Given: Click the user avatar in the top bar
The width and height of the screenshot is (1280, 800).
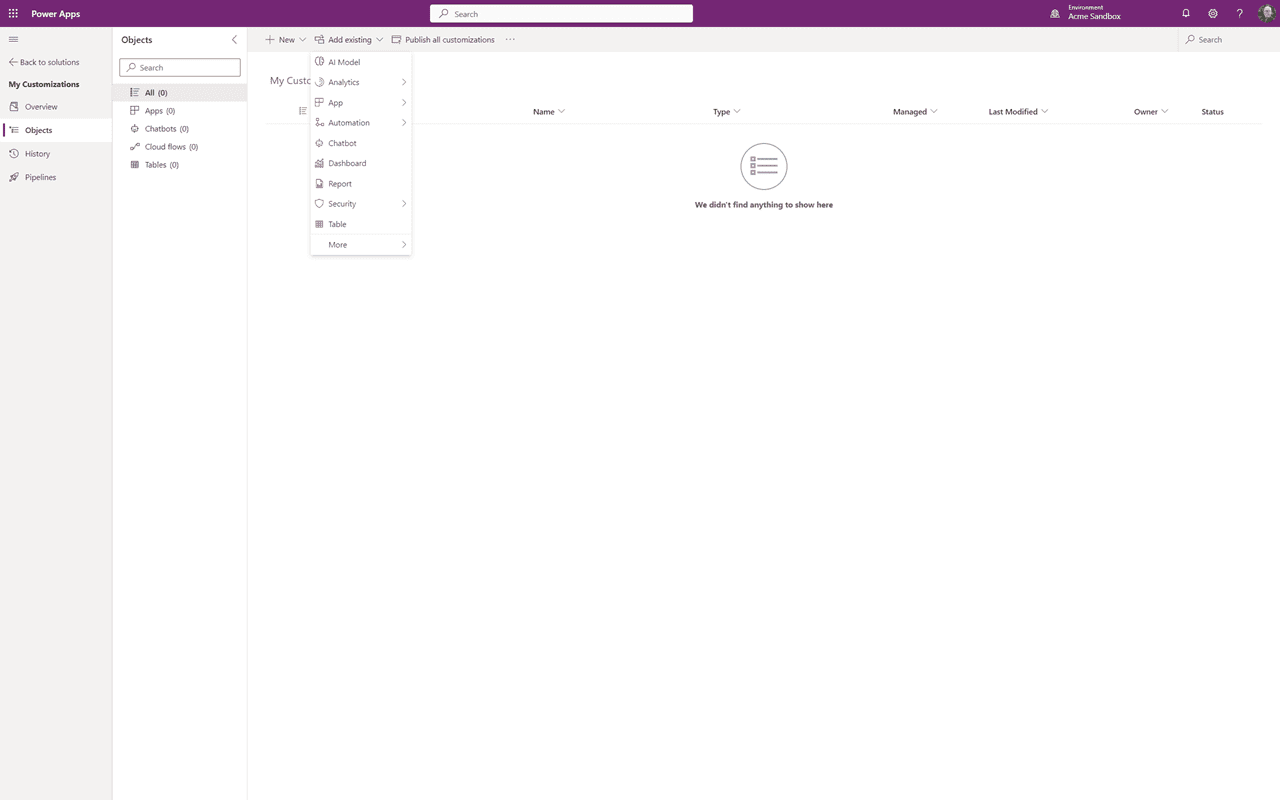Looking at the screenshot, I should tap(1266, 13).
